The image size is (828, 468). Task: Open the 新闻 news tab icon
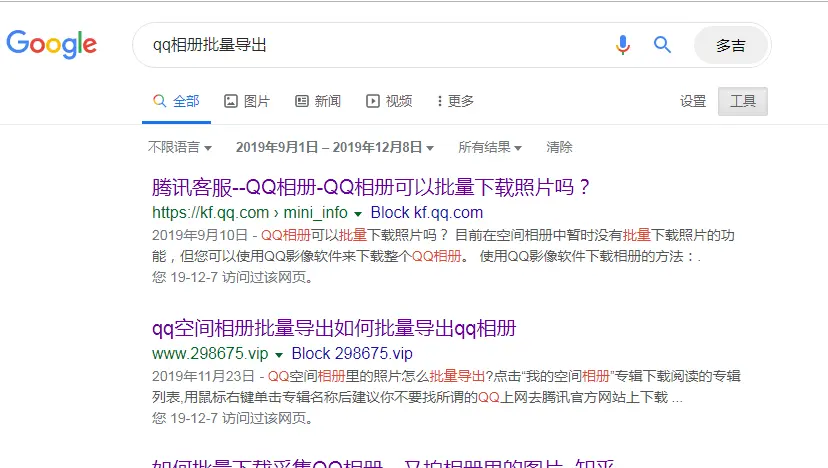tap(302, 101)
